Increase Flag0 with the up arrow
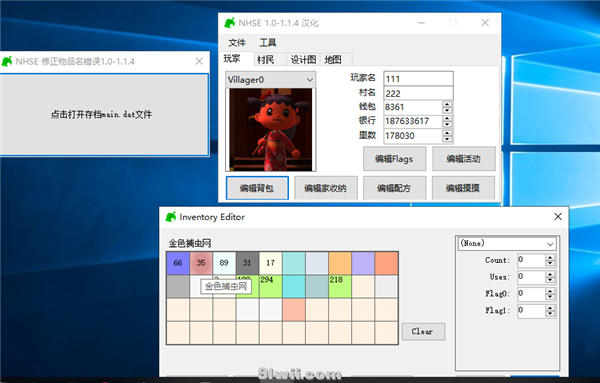The width and height of the screenshot is (600, 383). coord(550,291)
